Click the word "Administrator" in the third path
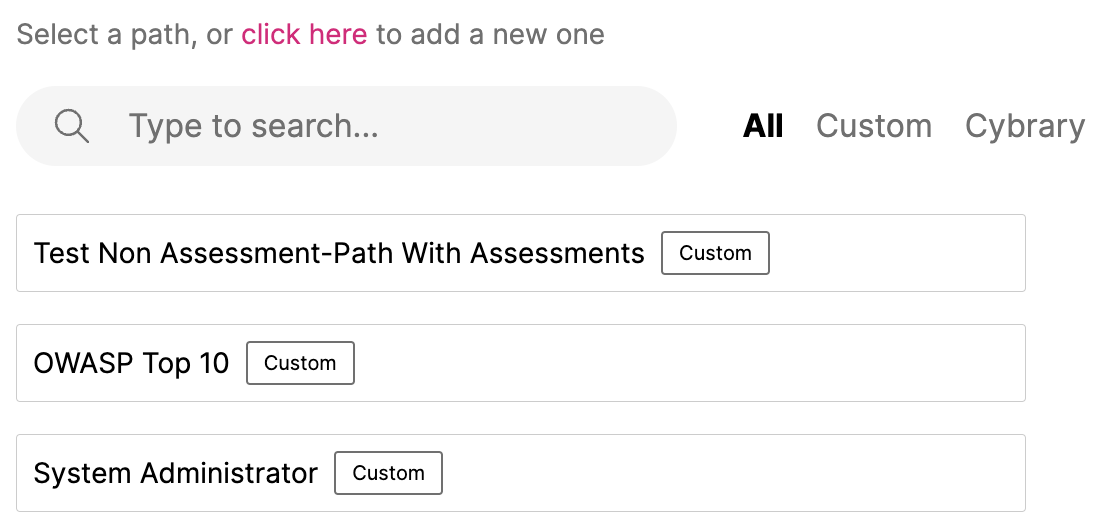This screenshot has height=522, width=1094. pos(229,473)
